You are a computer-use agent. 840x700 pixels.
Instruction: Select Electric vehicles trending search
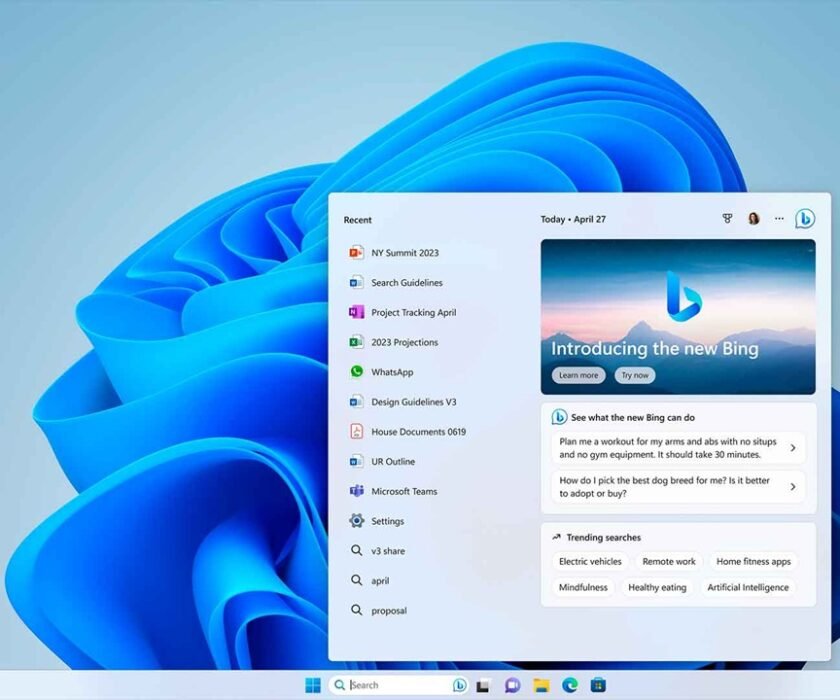590,561
